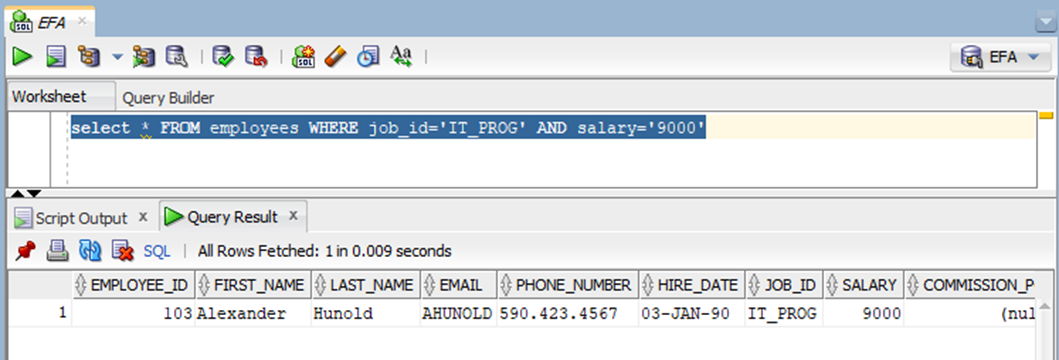Click the Refresh results icon
Screen dimensions: 1059x360
tap(90, 251)
